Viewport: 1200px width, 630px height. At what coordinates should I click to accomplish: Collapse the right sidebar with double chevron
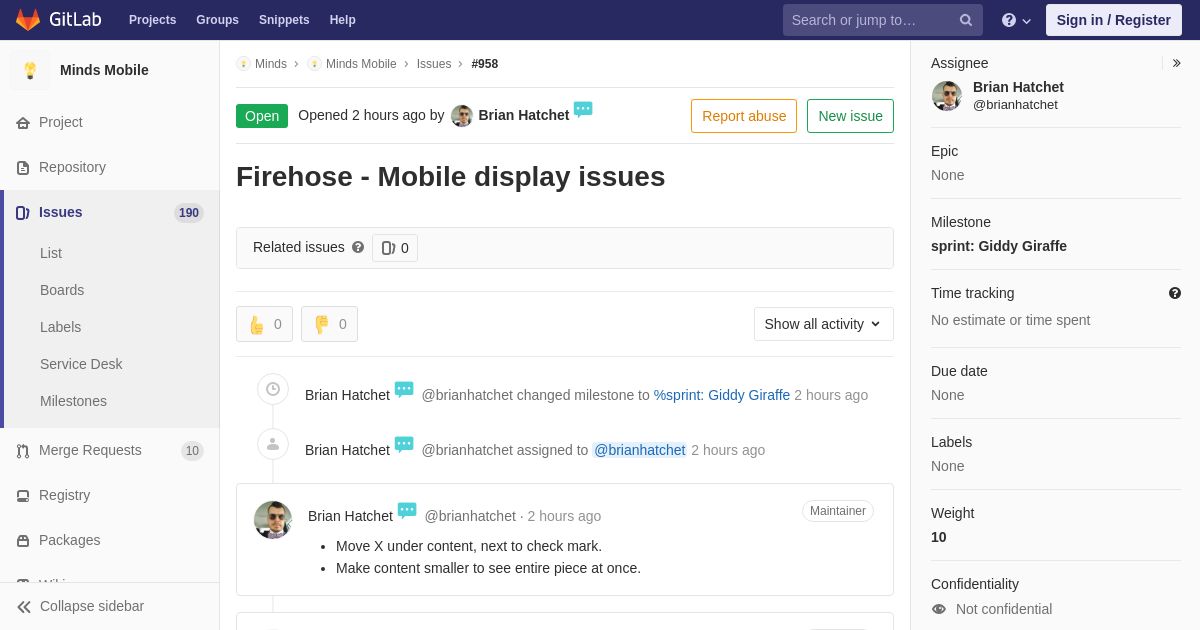coord(1177,63)
